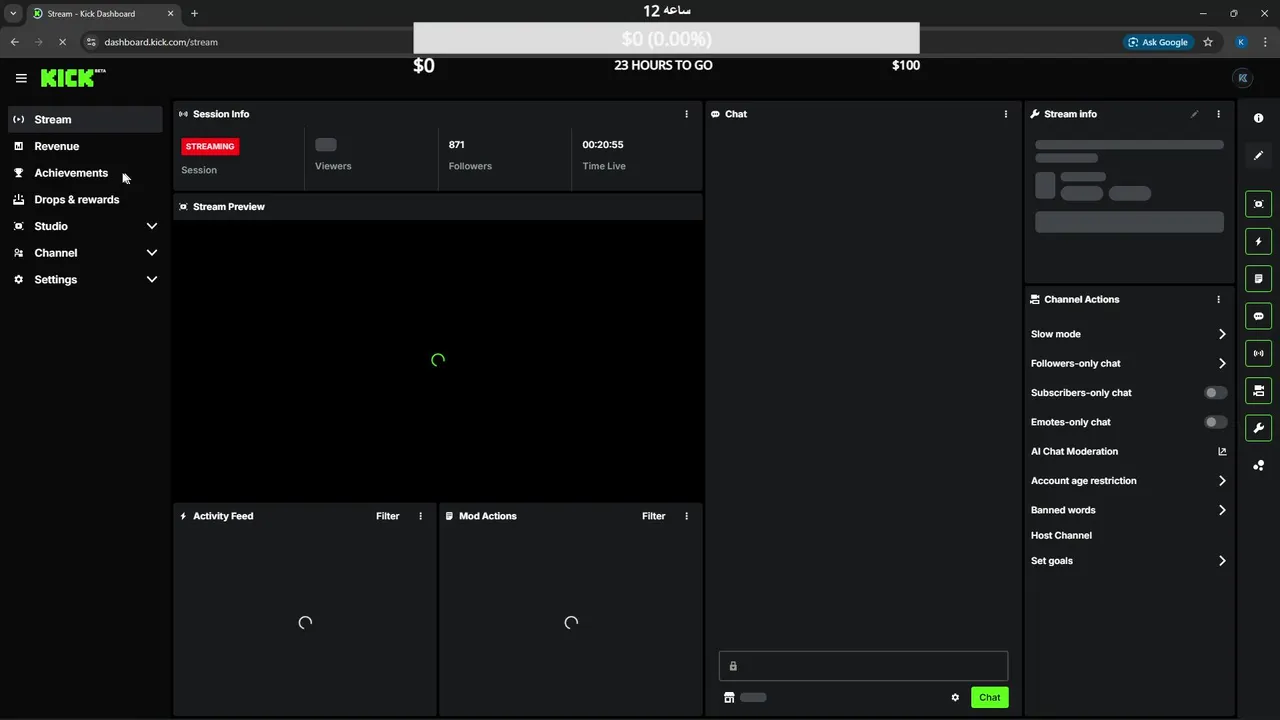
Task: Click the info icon in right rail
Action: [x=1258, y=118]
